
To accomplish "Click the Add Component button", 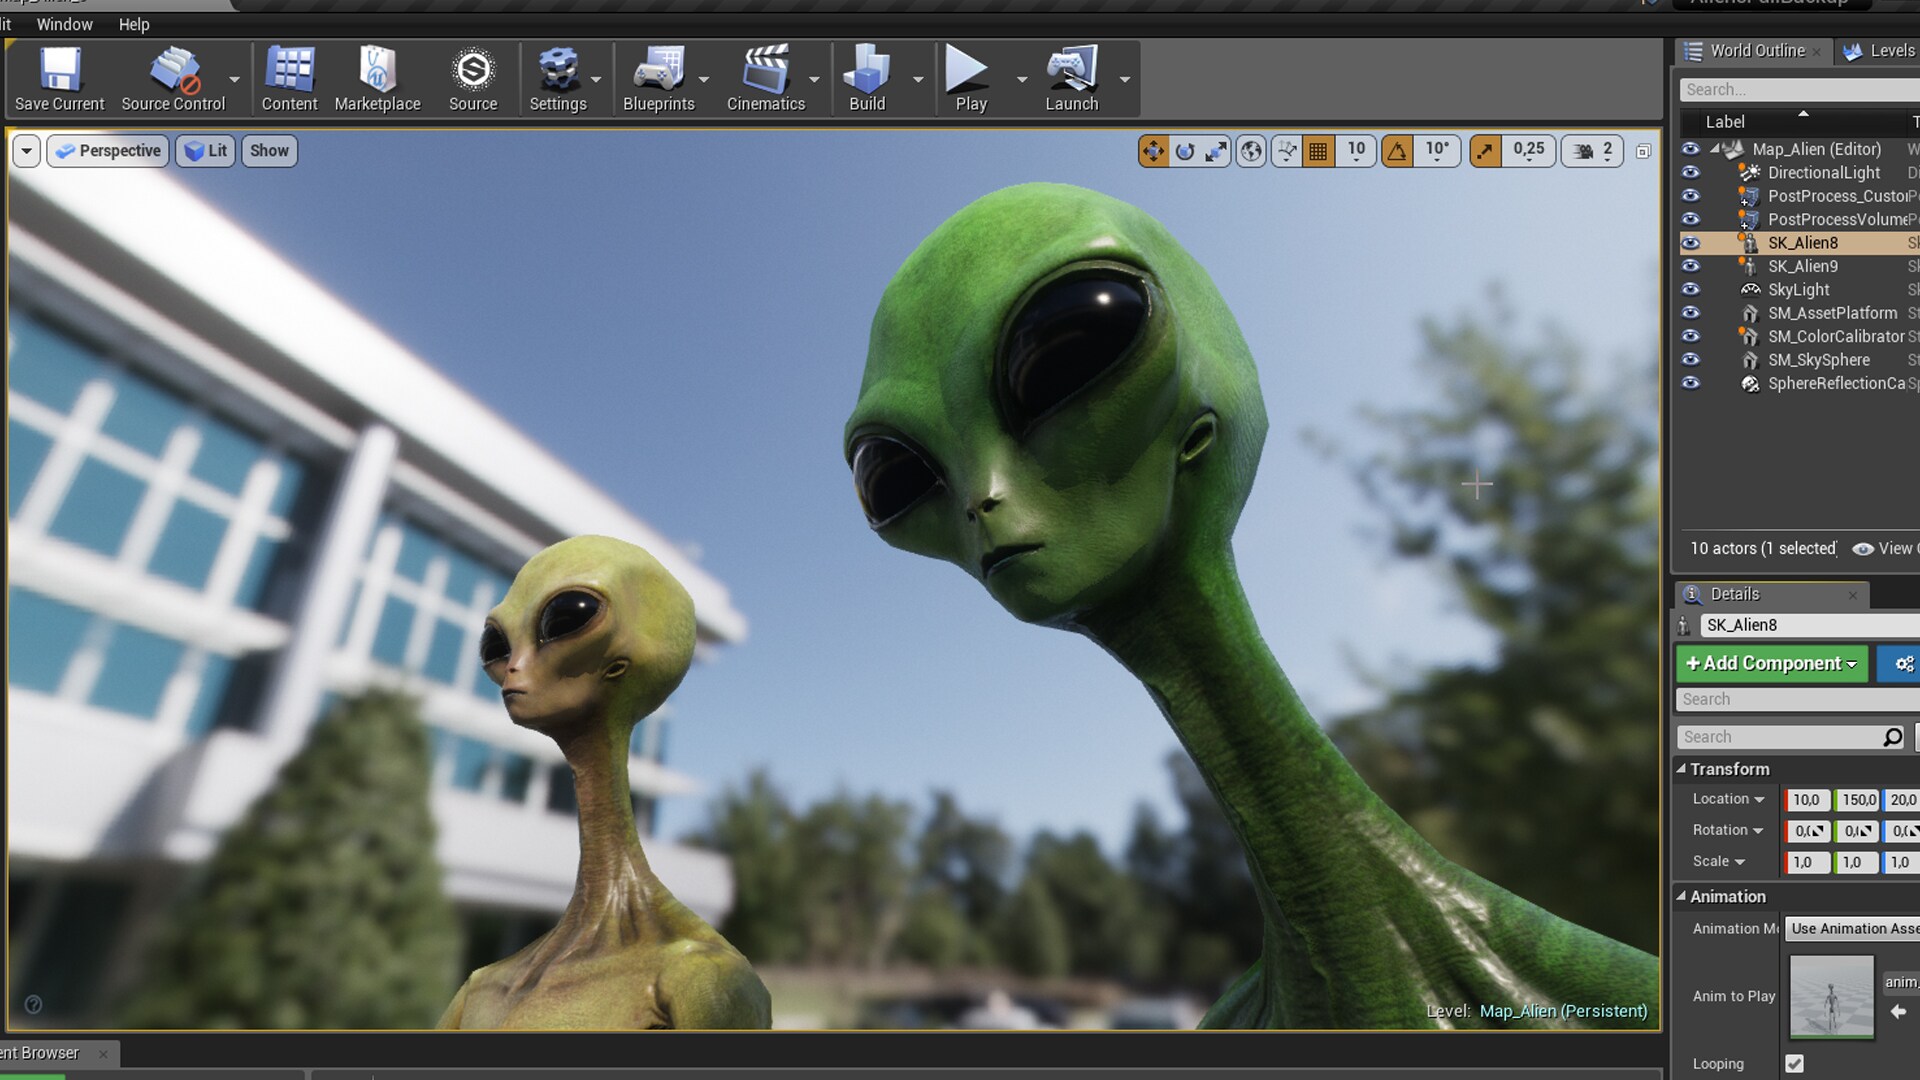I will (1771, 663).
